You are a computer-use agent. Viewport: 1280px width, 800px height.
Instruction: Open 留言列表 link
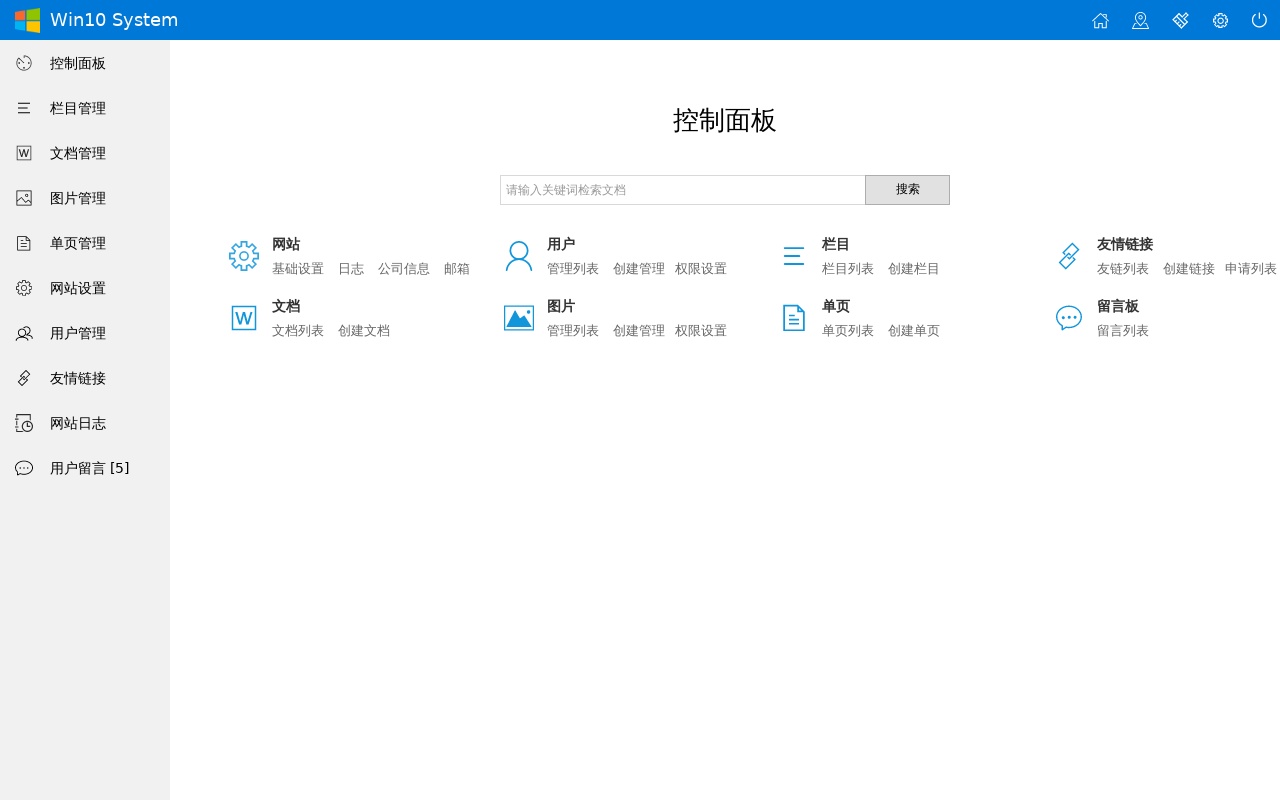point(1123,331)
